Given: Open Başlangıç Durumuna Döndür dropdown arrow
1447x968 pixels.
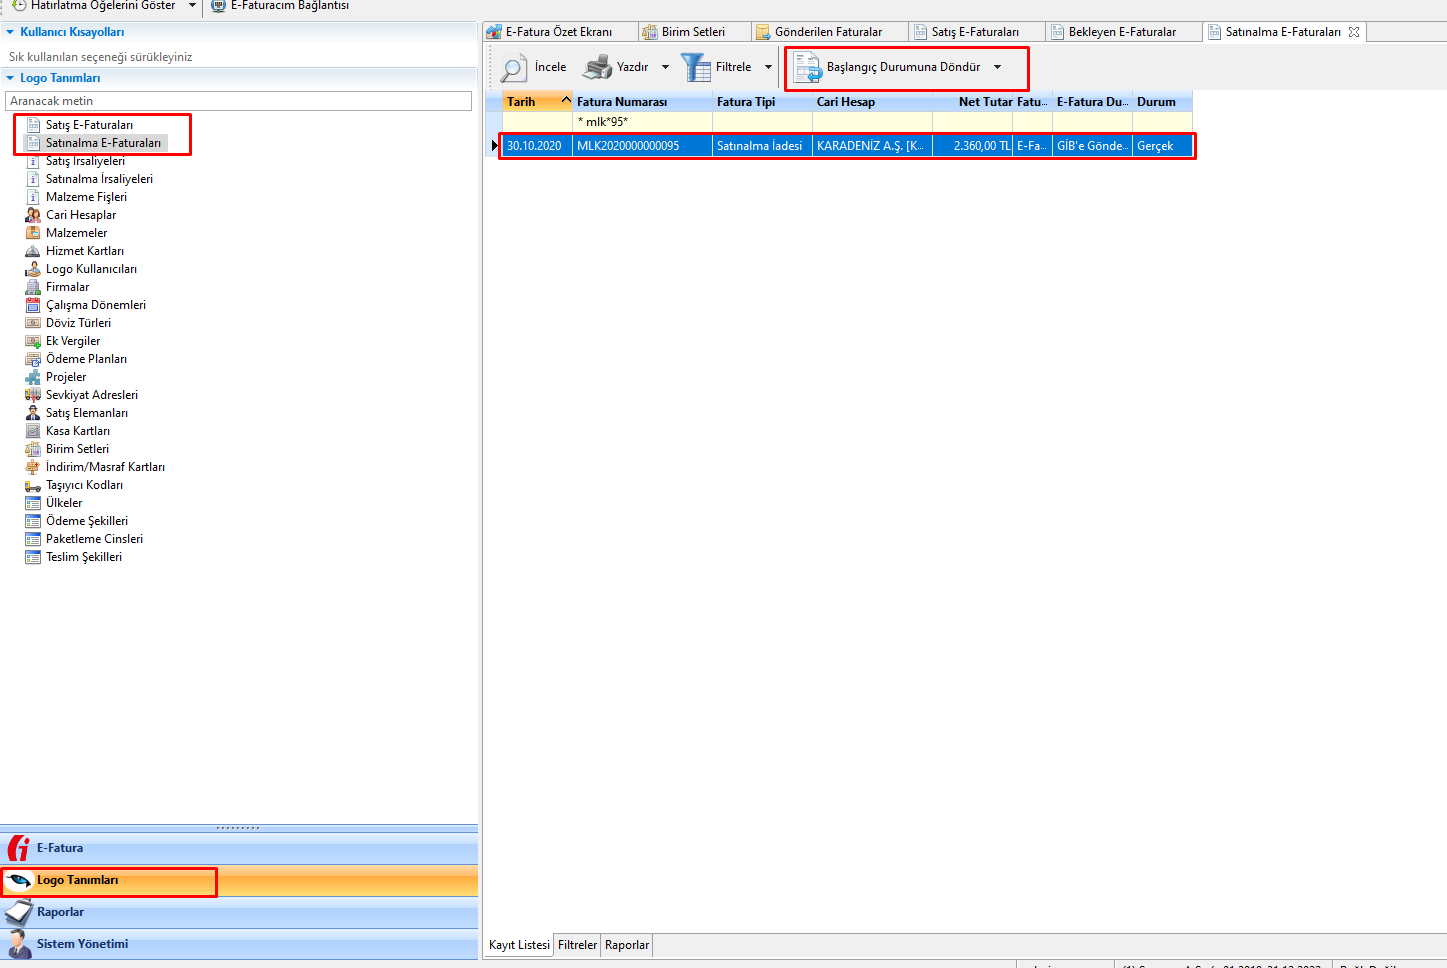Looking at the screenshot, I should coord(997,68).
